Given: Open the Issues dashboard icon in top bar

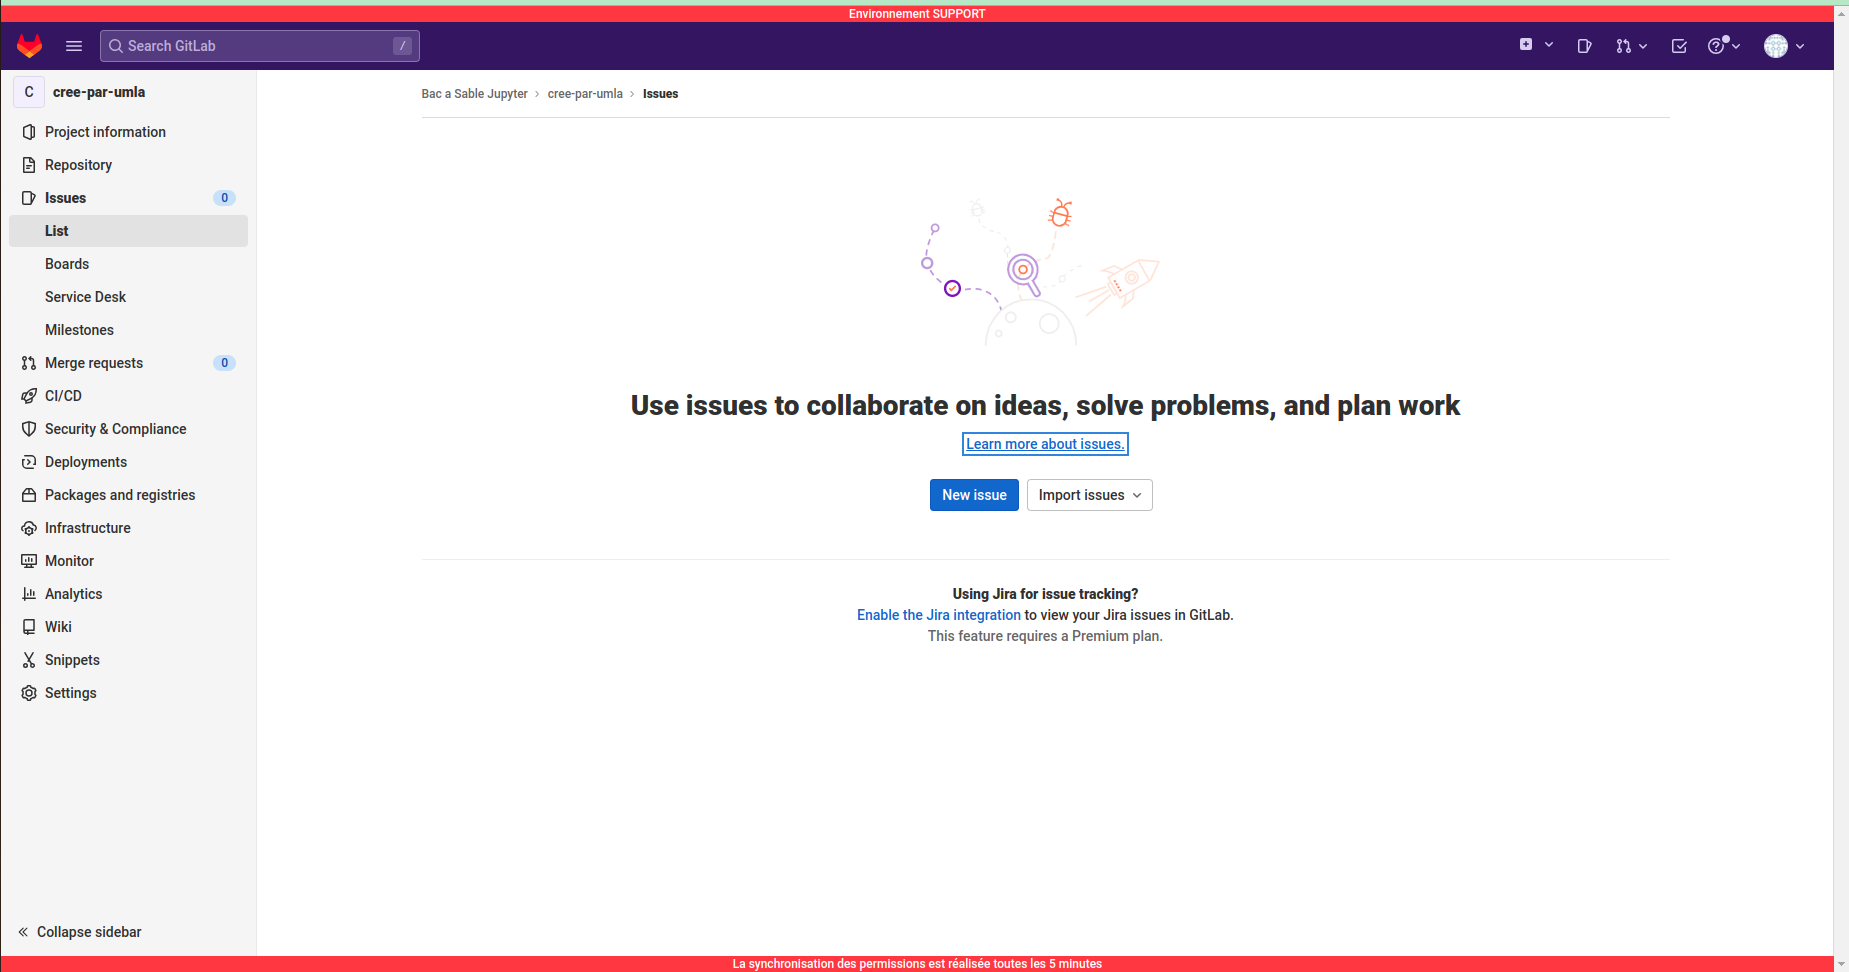Looking at the screenshot, I should pyautogui.click(x=1584, y=45).
